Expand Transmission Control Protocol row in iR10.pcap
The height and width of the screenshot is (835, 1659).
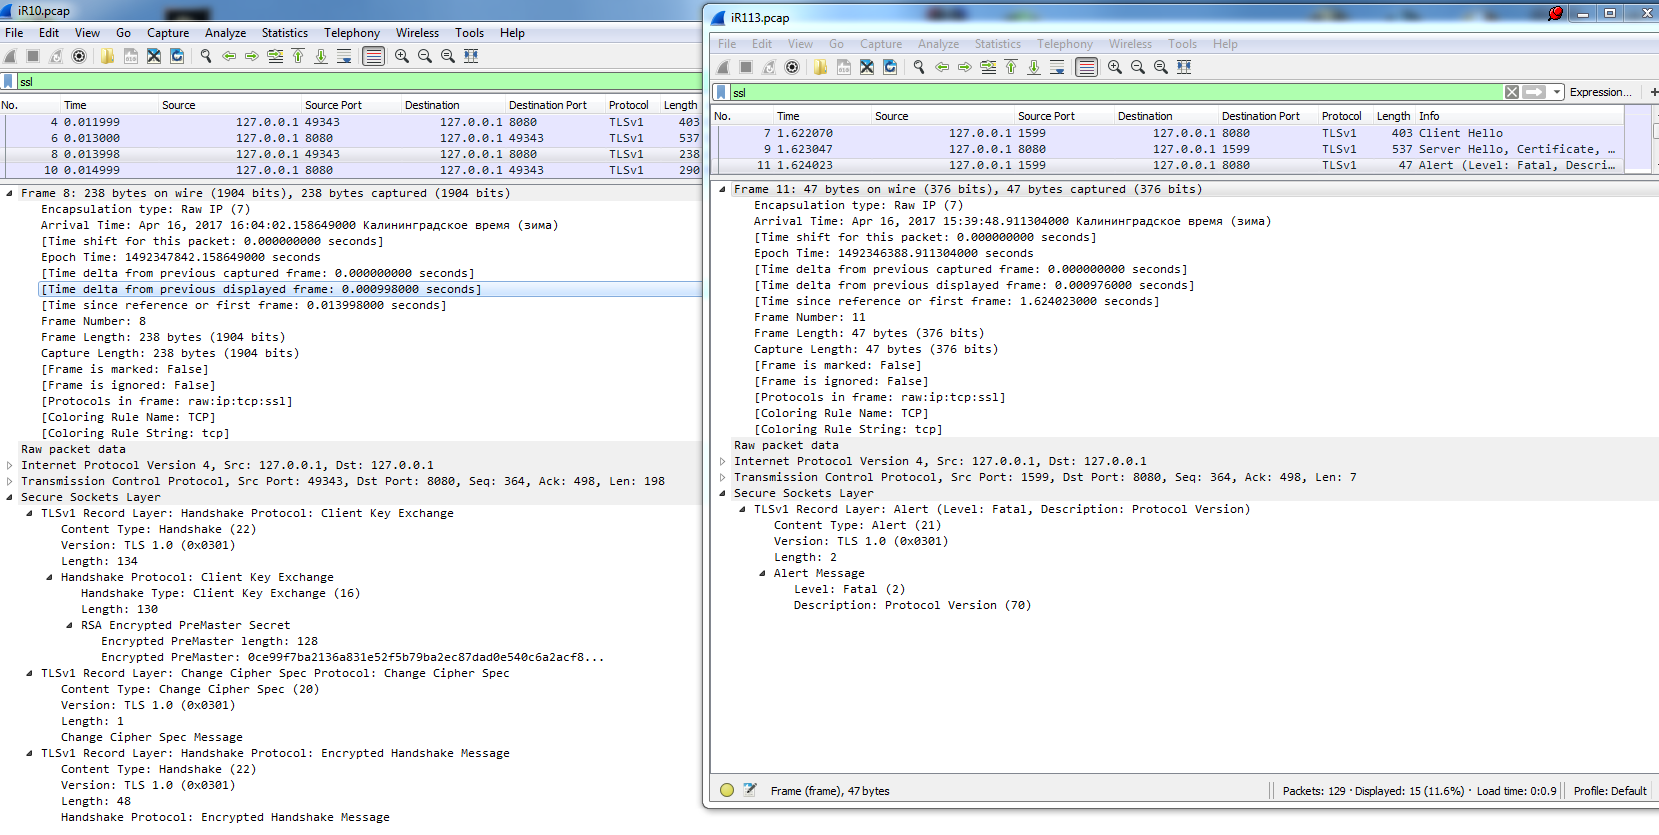tap(9, 481)
